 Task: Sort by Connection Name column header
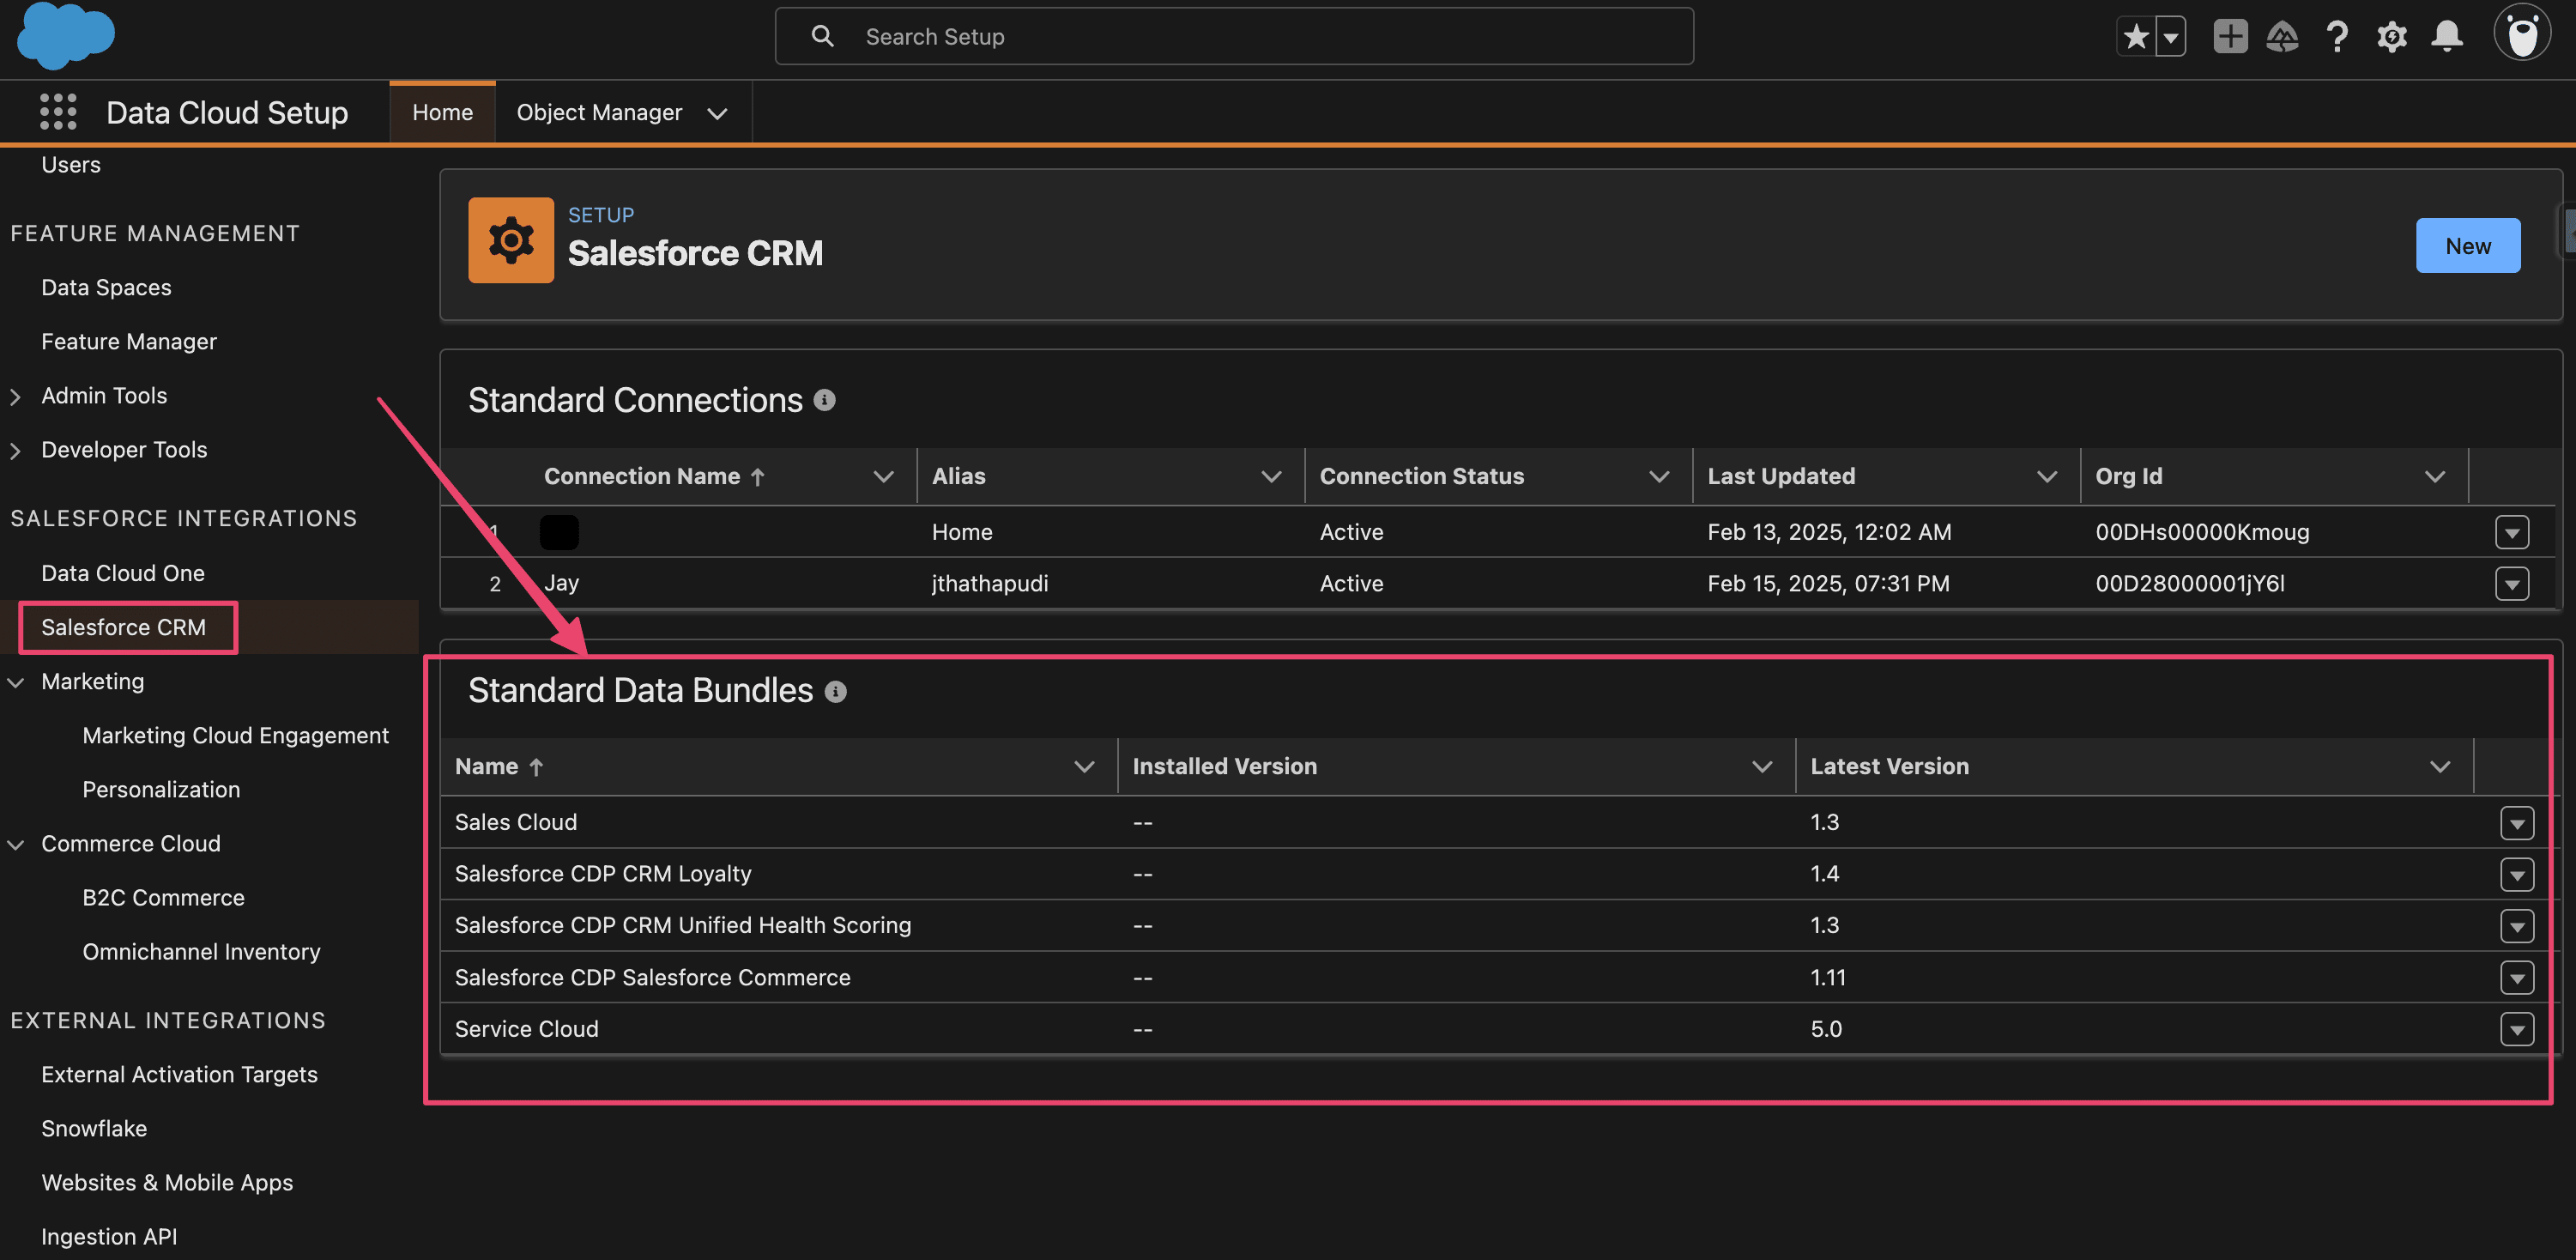642,477
